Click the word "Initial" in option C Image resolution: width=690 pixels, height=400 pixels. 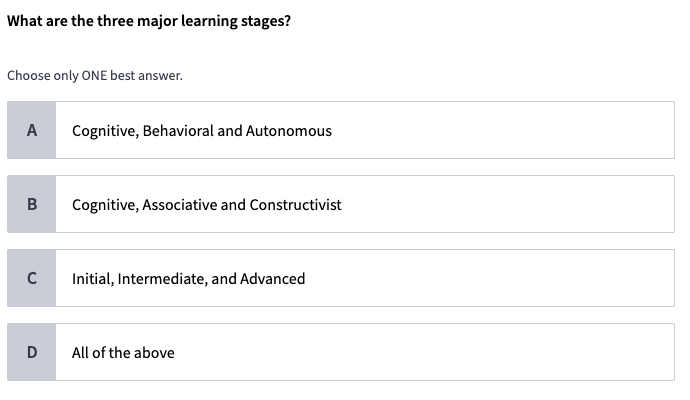(92, 279)
